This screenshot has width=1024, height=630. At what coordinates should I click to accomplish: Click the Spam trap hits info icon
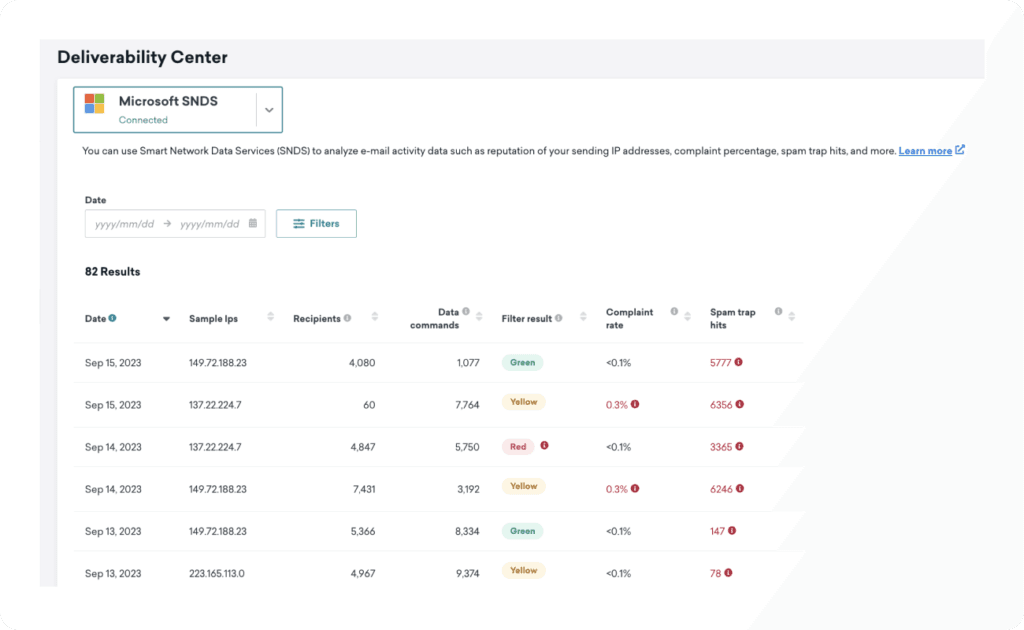tap(778, 312)
